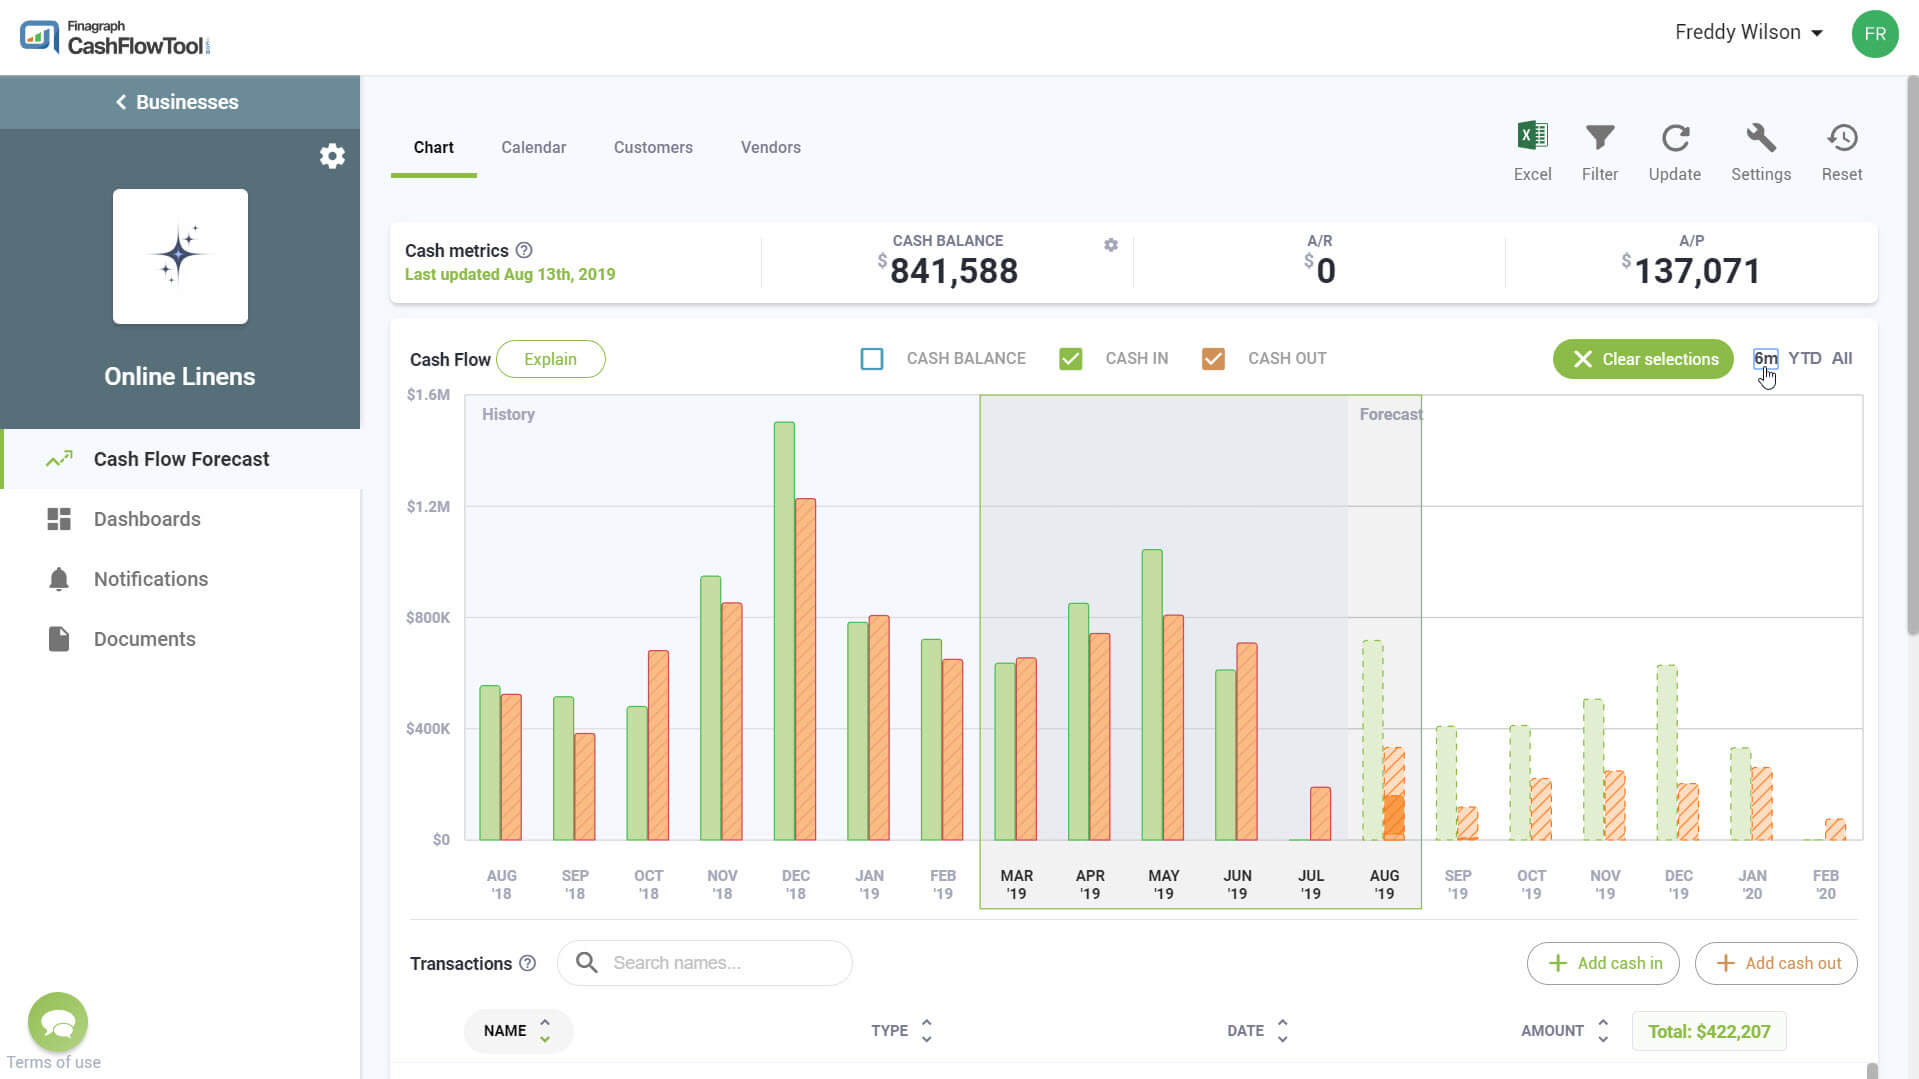Switch to the Calendar tab
The width and height of the screenshot is (1919, 1079).
point(534,147)
